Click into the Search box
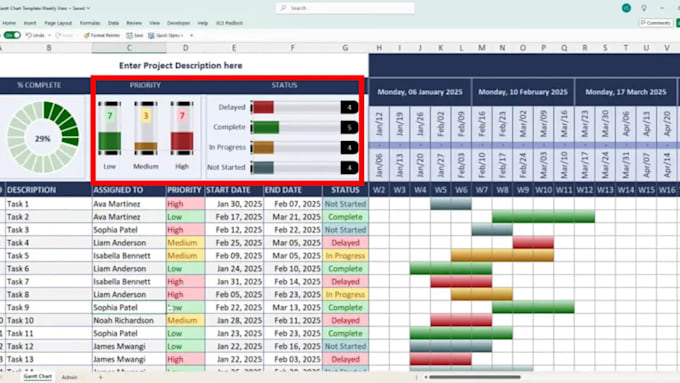This screenshot has width=680, height=383. point(345,8)
